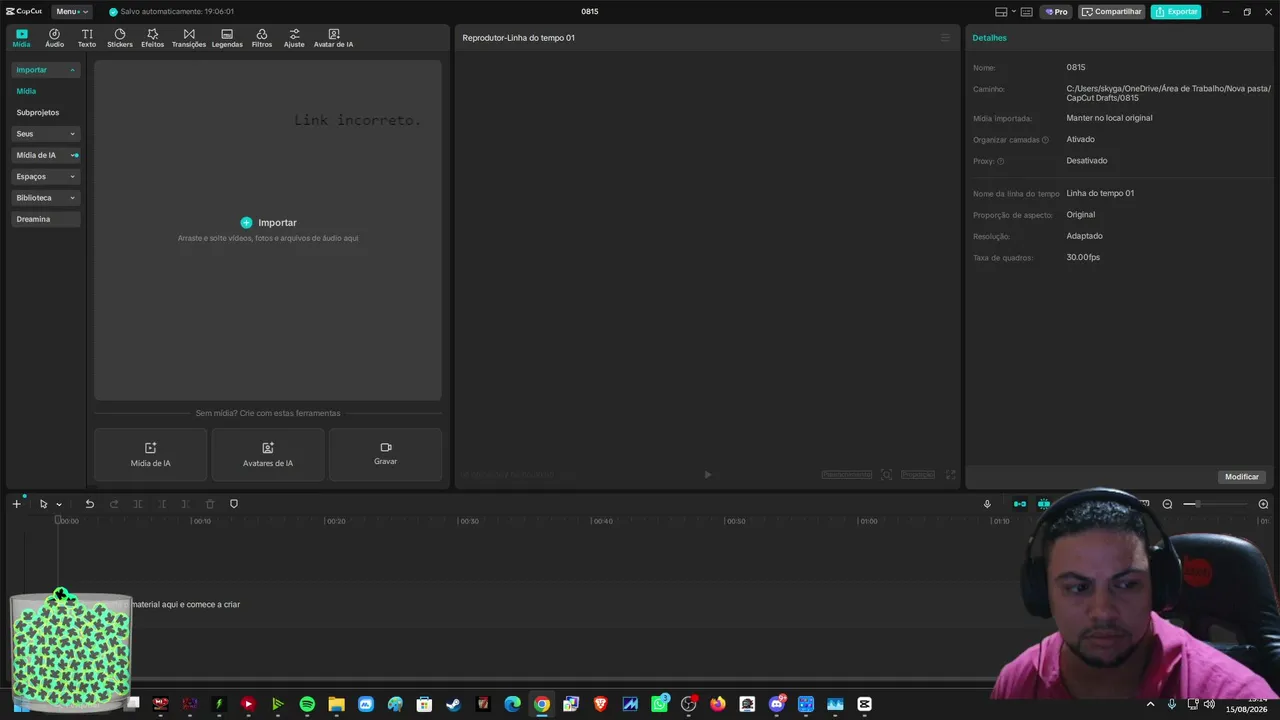Viewport: 1280px width, 720px height.
Task: Click the timeline zoom out icon
Action: coord(1167,504)
